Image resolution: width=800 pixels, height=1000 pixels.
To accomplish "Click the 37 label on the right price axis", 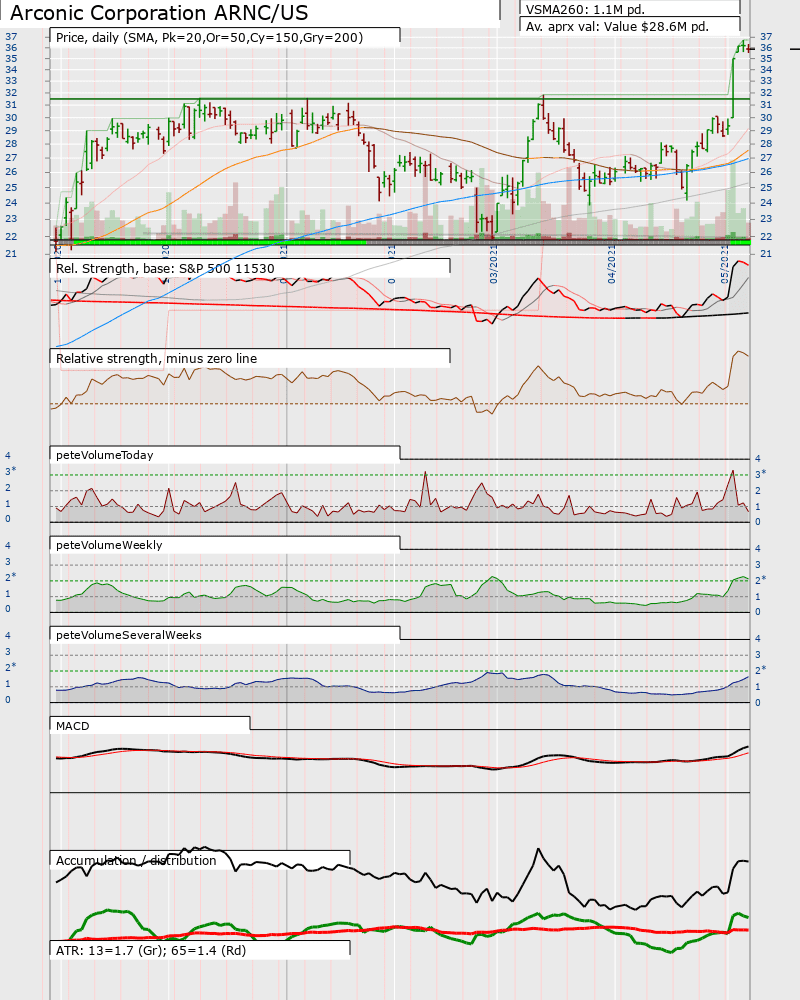I will pyautogui.click(x=766, y=36).
